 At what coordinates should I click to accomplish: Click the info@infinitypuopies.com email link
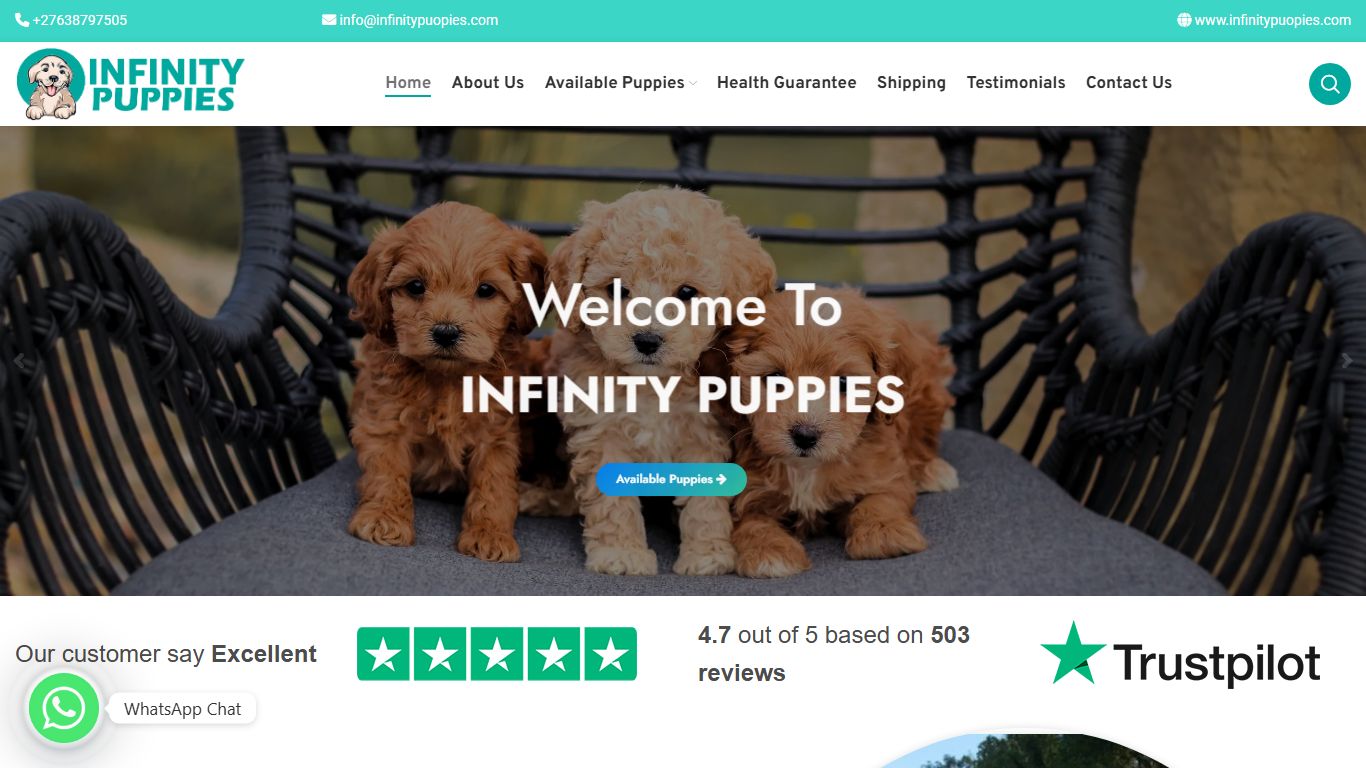coord(419,20)
